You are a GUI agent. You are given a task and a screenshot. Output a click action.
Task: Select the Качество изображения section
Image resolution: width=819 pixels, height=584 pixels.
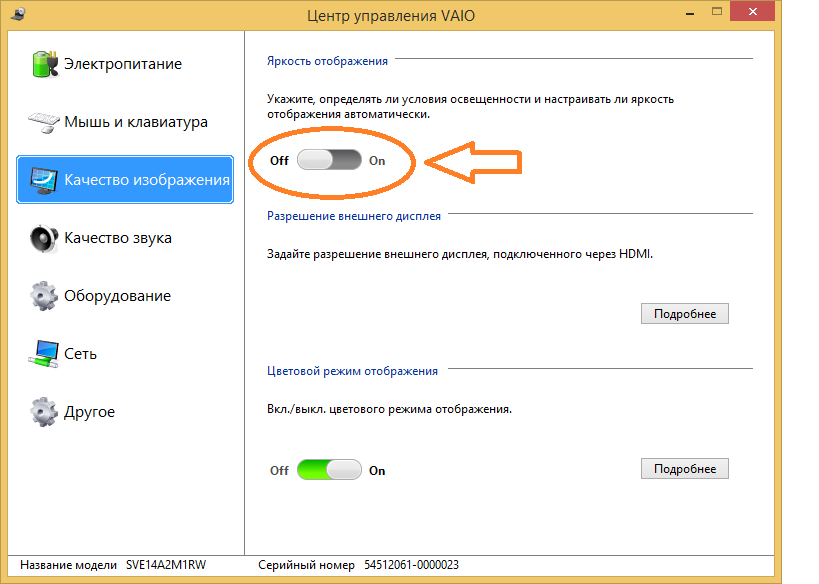[125, 180]
